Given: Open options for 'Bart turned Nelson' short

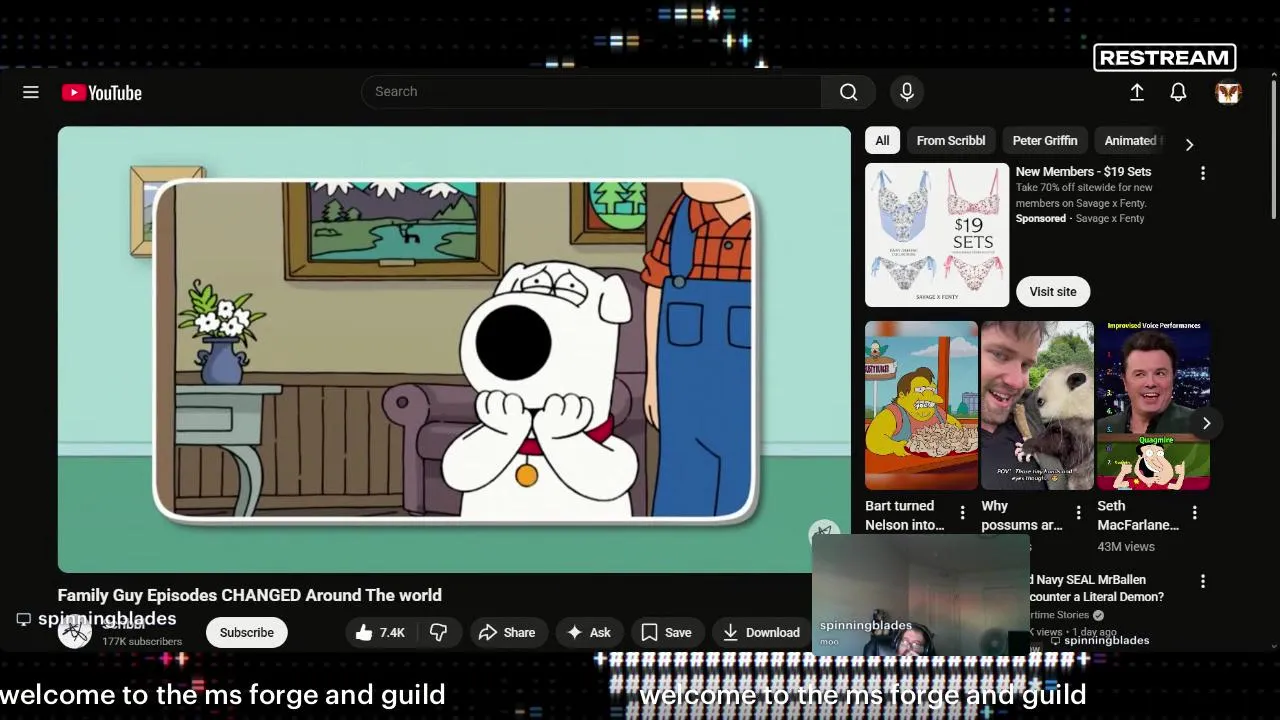Looking at the screenshot, I should pos(963,513).
